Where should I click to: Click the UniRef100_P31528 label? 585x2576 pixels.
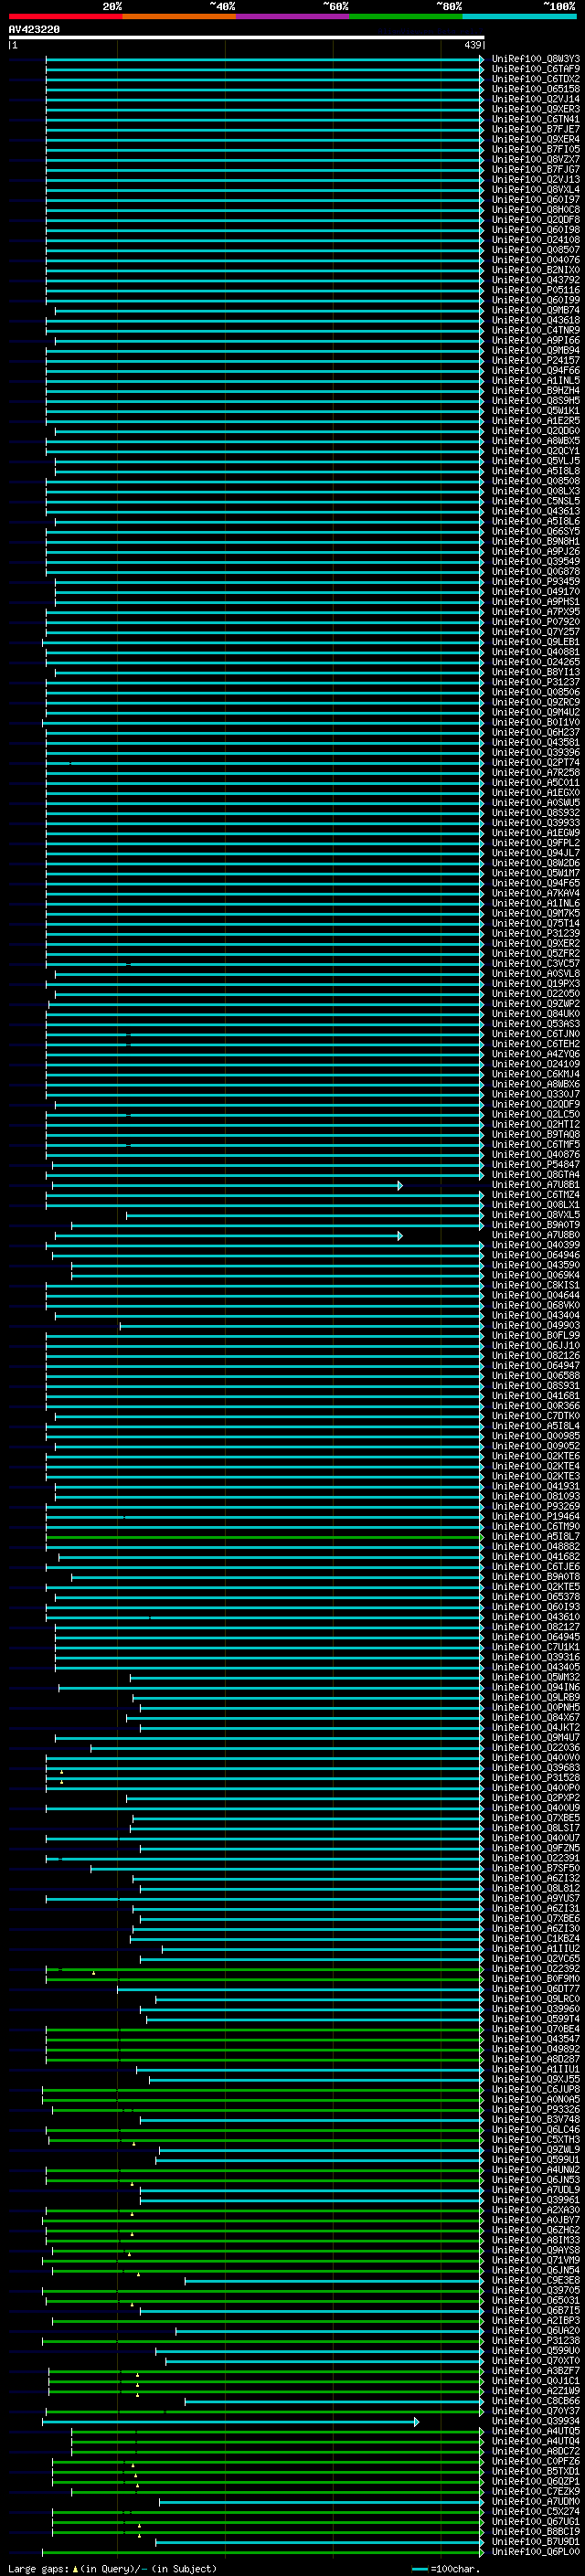pos(536,1777)
